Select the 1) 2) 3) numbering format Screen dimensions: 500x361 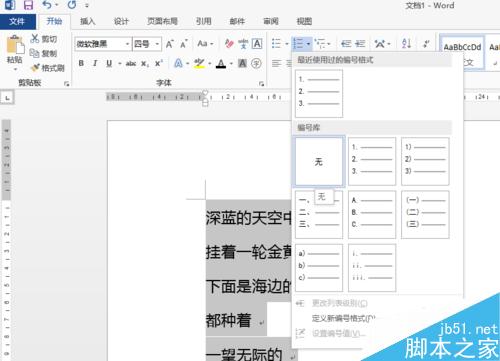425,161
